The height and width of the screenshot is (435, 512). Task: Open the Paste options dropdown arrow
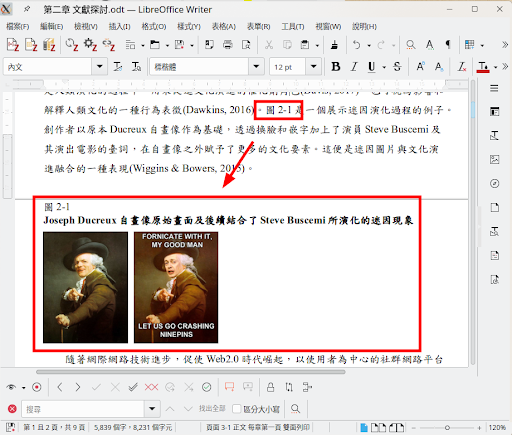click(x=317, y=45)
